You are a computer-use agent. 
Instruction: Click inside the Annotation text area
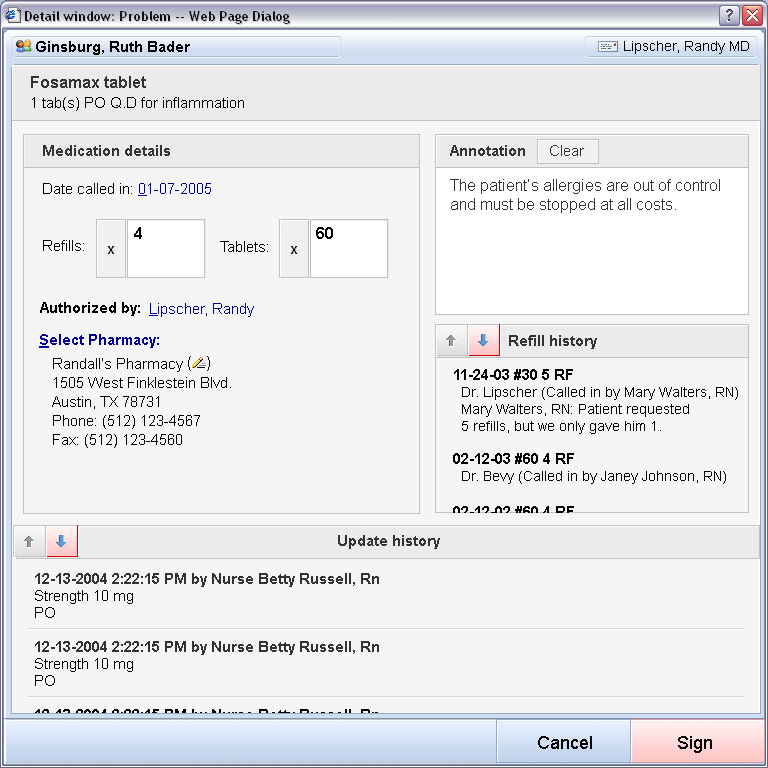[592, 241]
